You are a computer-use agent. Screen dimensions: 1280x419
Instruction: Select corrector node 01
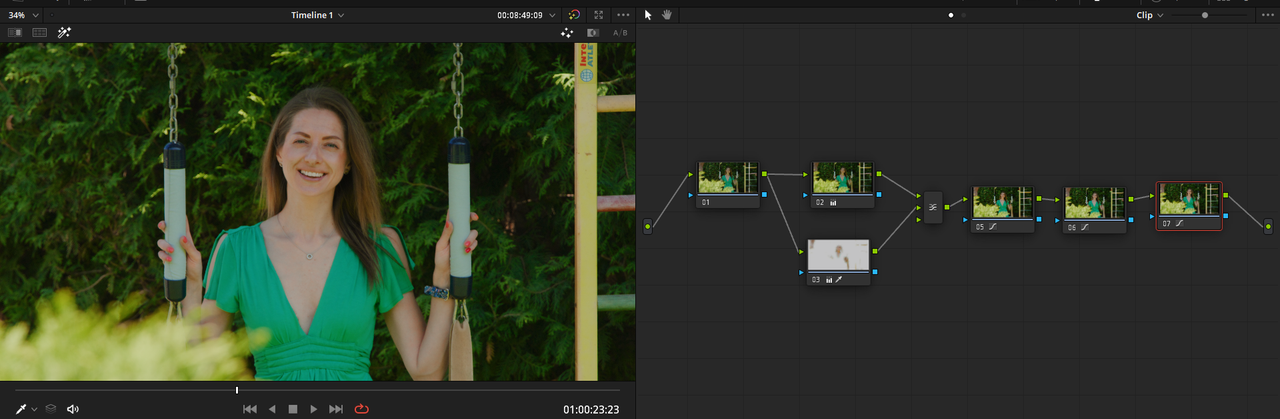pyautogui.click(x=728, y=184)
